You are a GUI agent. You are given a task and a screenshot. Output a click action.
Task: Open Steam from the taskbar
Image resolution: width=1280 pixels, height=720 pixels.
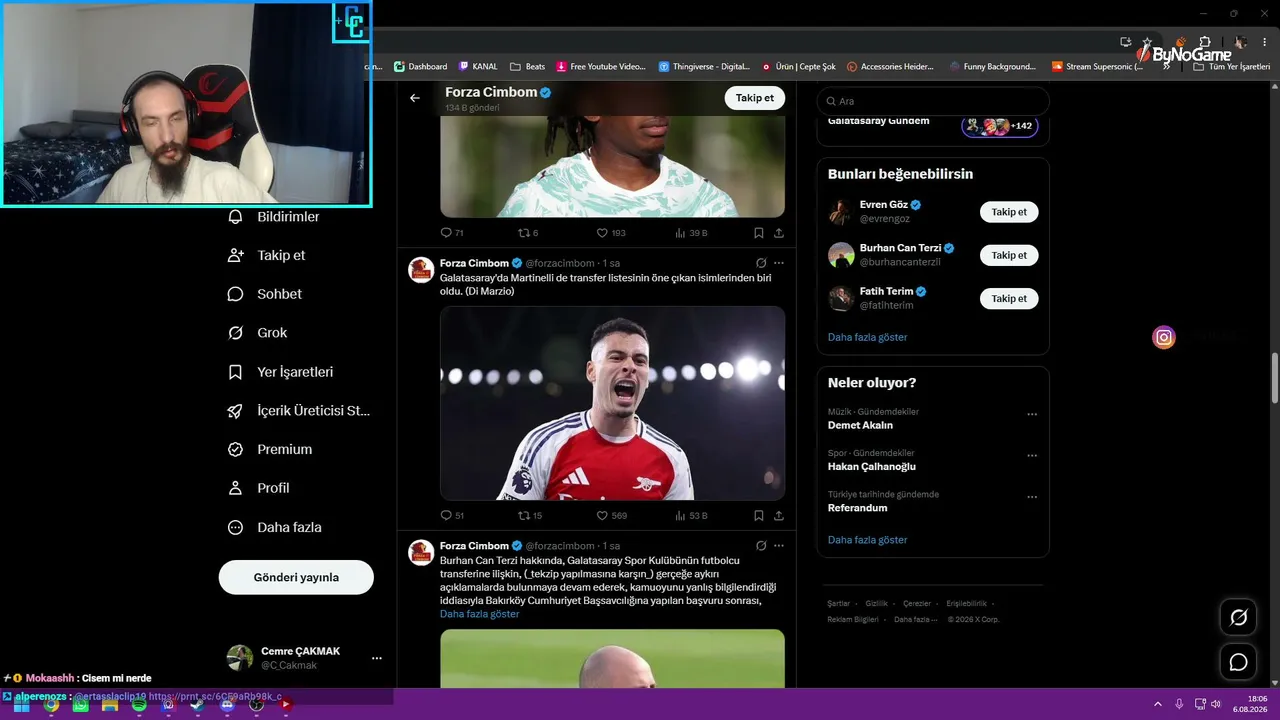click(x=198, y=705)
